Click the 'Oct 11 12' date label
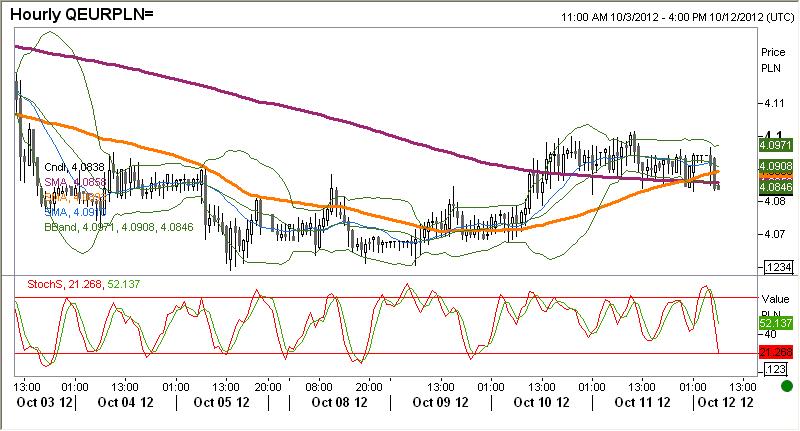800x431 pixels. (642, 402)
